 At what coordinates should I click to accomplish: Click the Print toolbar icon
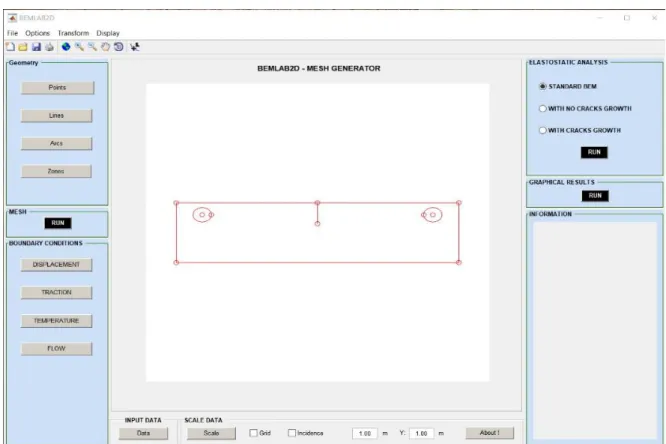point(49,47)
